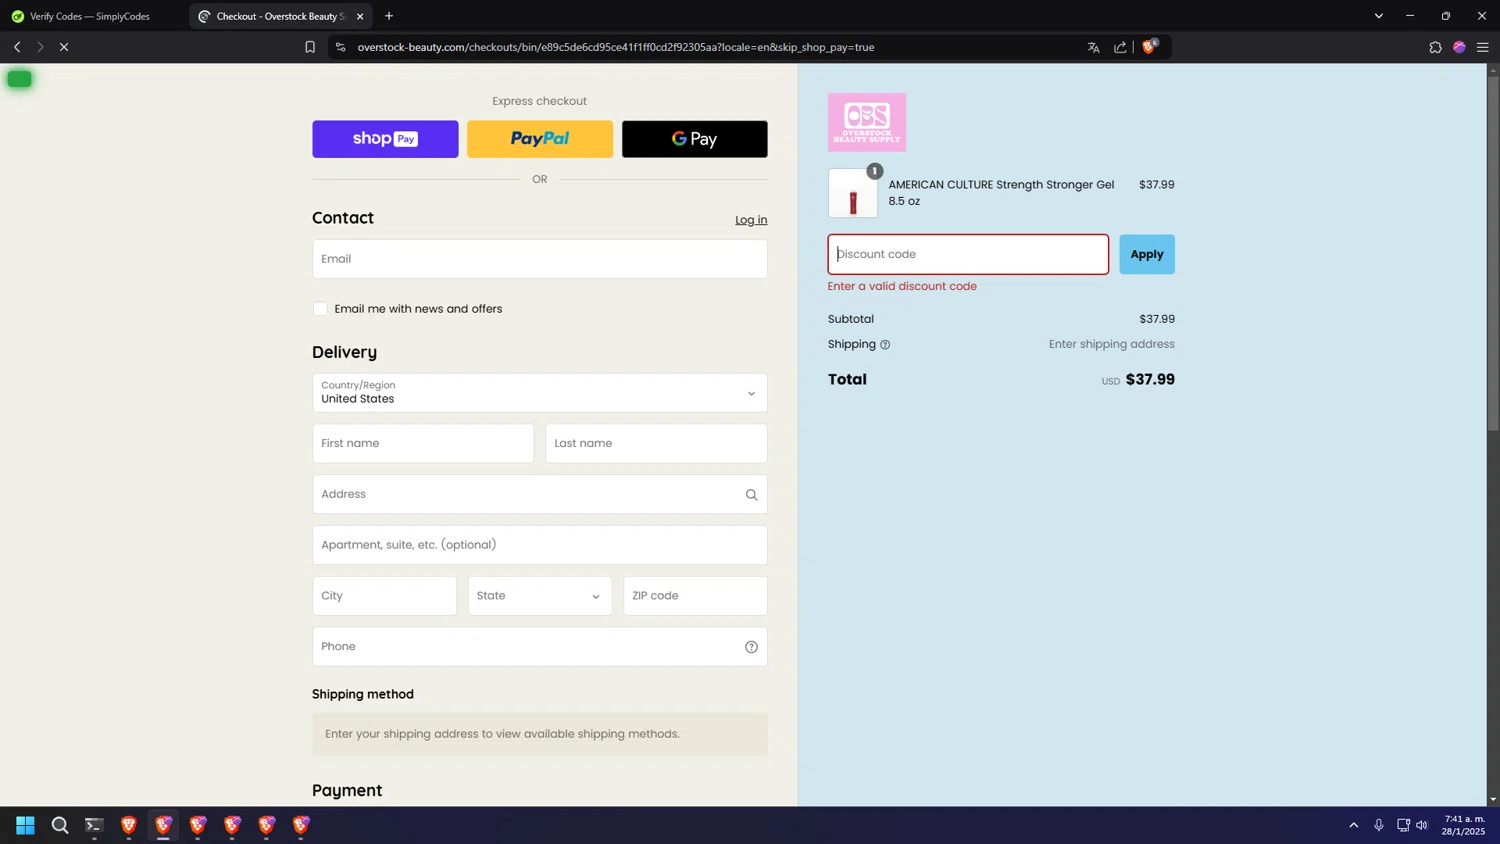Screen dimensions: 1500x844
Task: Click American Culture gel product thumbnail
Action: coord(853,193)
